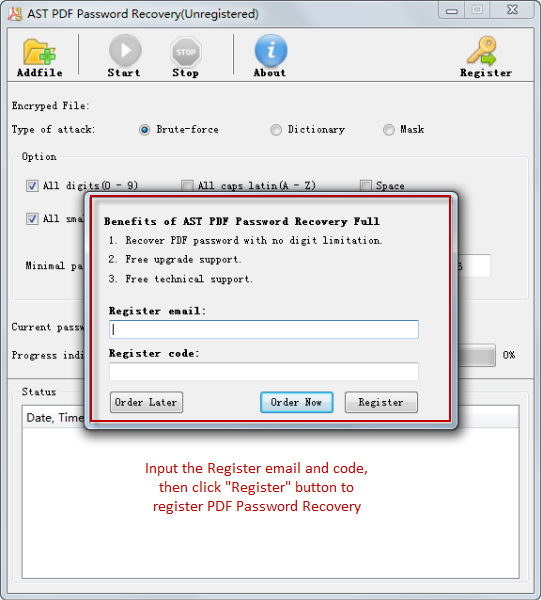The image size is (541, 600).
Task: Enable All caps latin (A - Z)
Action: pos(187,186)
